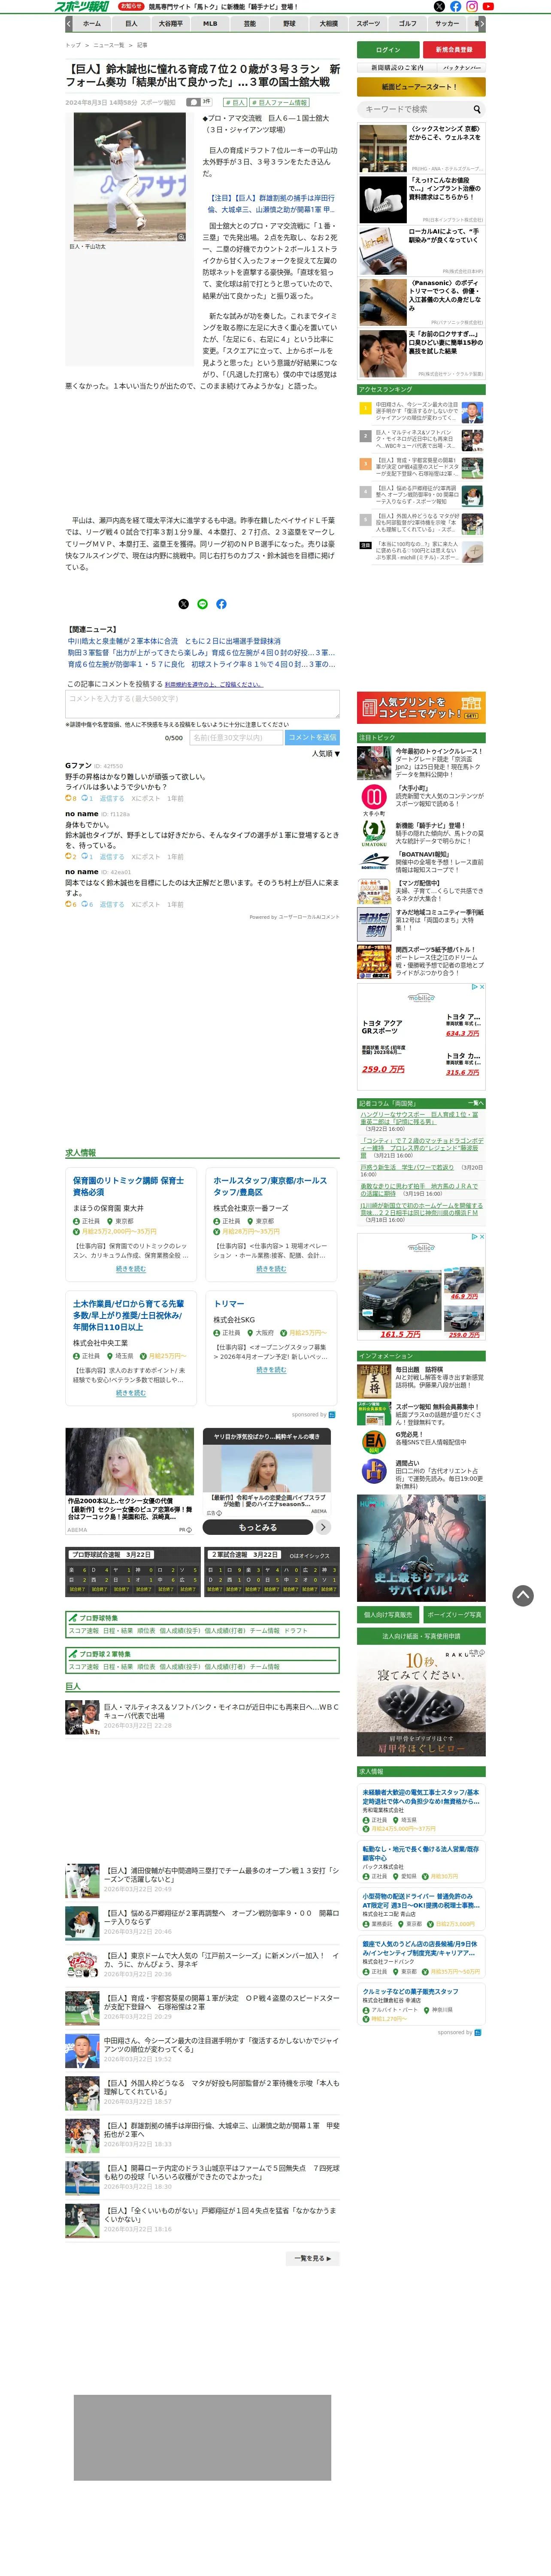Open the 大相撲 nav tab
The width and height of the screenshot is (551, 2576).
click(328, 23)
